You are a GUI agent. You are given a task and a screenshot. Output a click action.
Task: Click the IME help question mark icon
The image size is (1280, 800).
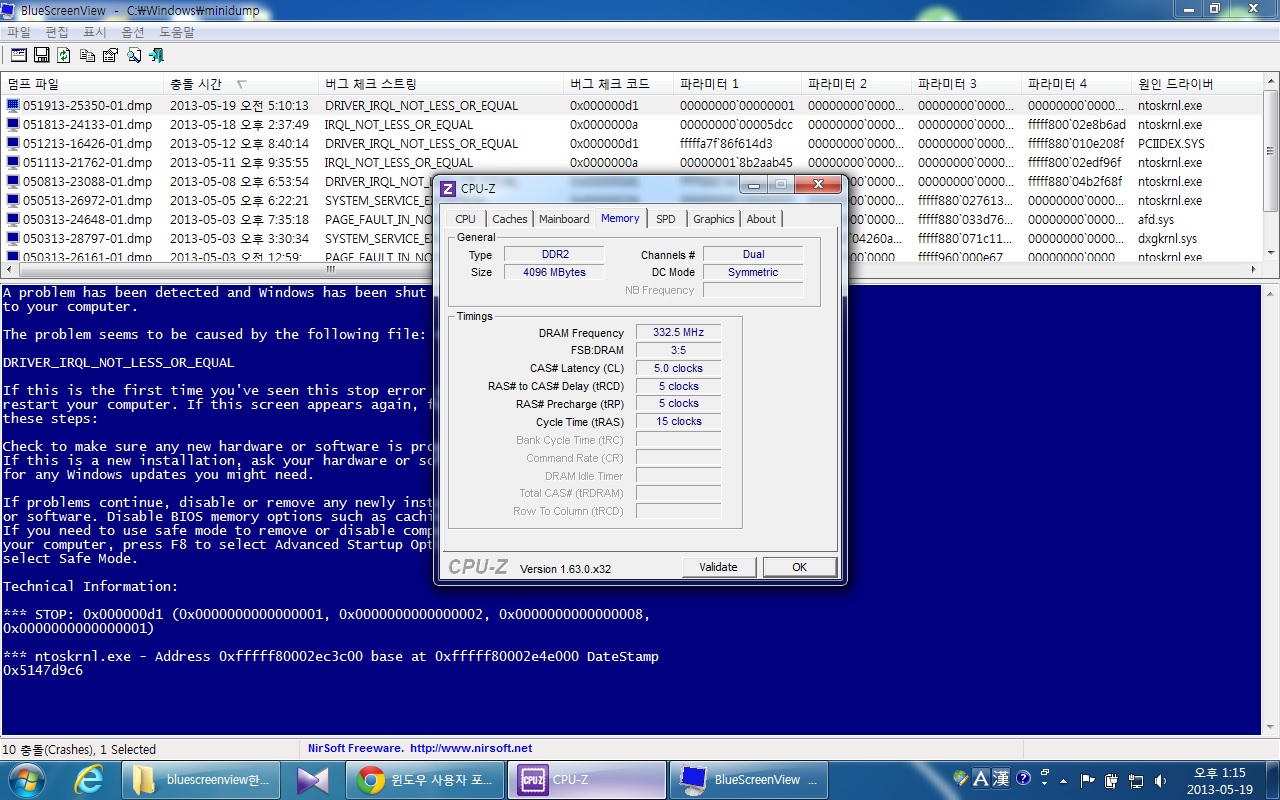(1023, 778)
